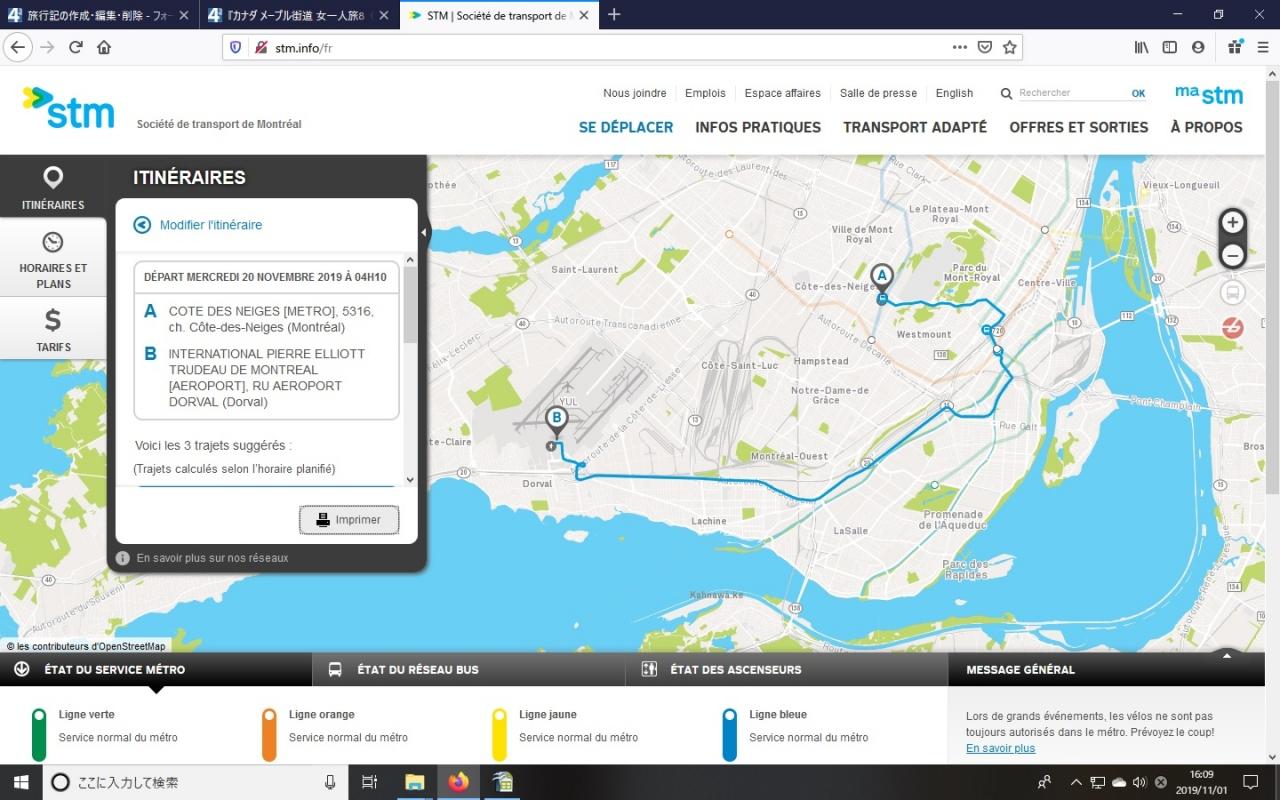This screenshot has width=1280, height=800.
Task: Switch to État du réseau bus tab
Action: pos(417,669)
